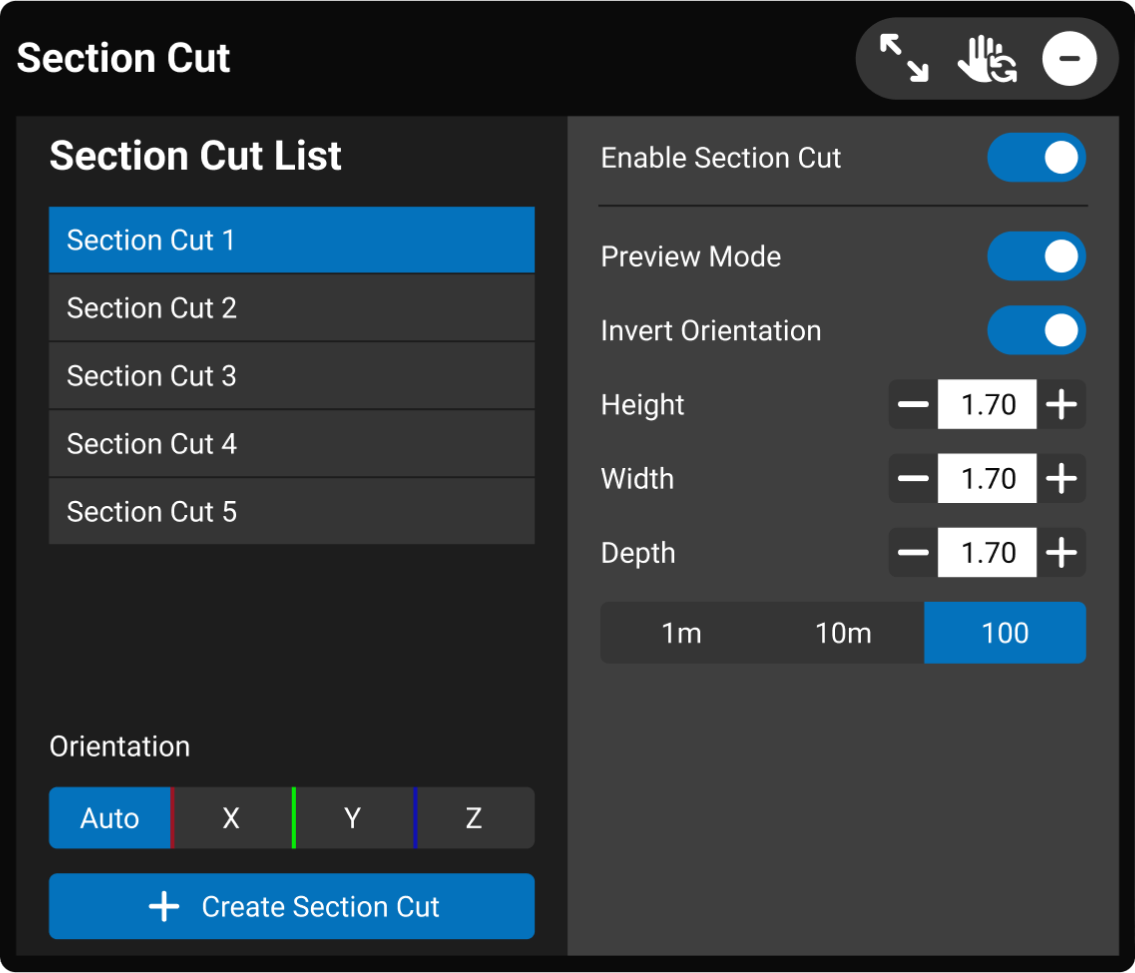Image resolution: width=1135 pixels, height=973 pixels.
Task: Toggle the Enable Section Cut switch
Action: pyautogui.click(x=1036, y=158)
